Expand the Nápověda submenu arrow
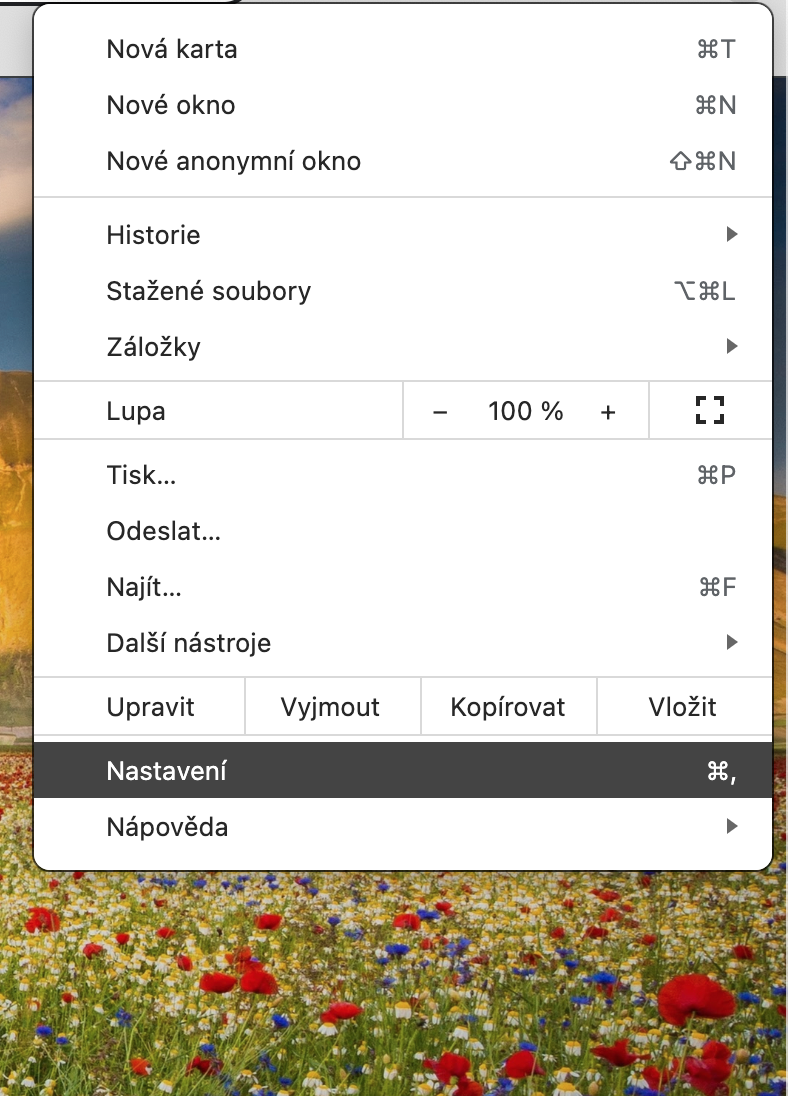 pyautogui.click(x=732, y=827)
